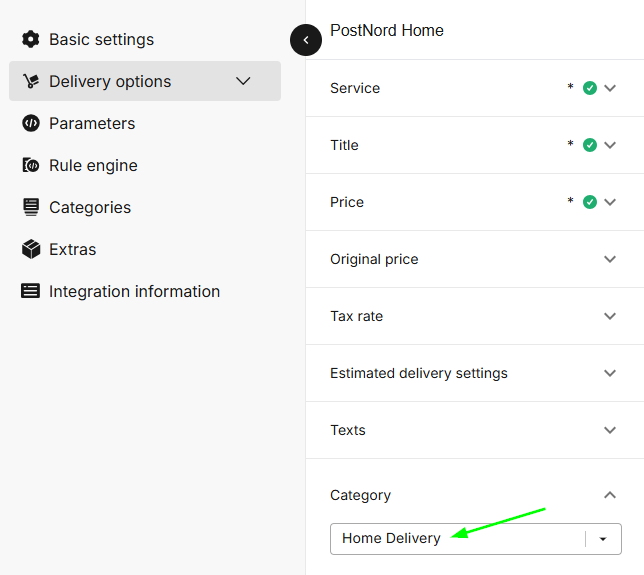Click the green checkmark on Service row

[x=590, y=88]
